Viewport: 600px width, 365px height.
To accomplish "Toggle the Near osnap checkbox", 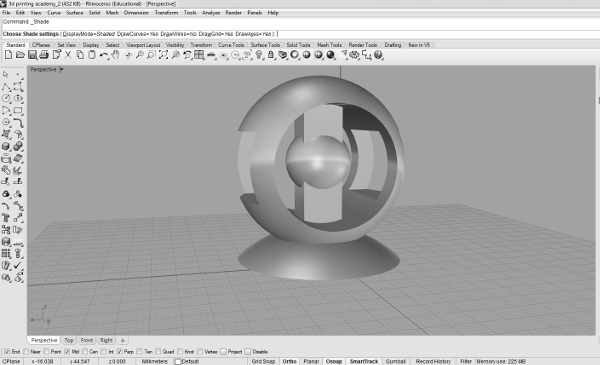I will tap(26, 352).
